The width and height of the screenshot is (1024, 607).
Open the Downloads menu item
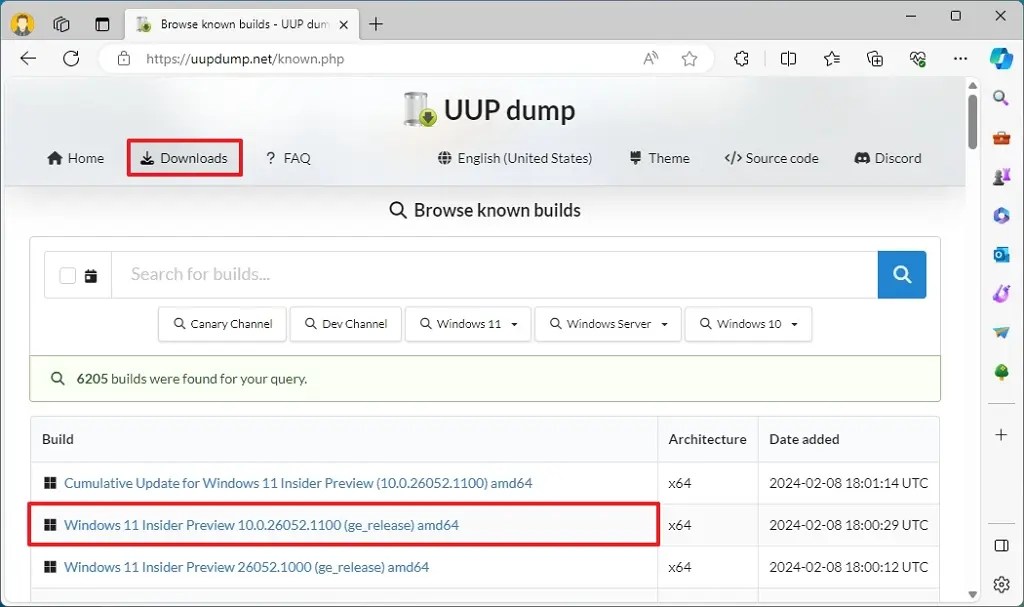(x=184, y=158)
